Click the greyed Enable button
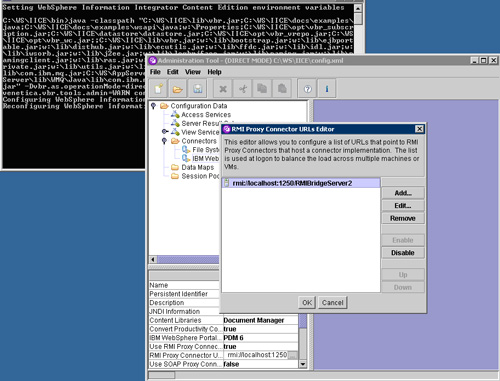Screen dimensions: 500x381 click(403, 240)
